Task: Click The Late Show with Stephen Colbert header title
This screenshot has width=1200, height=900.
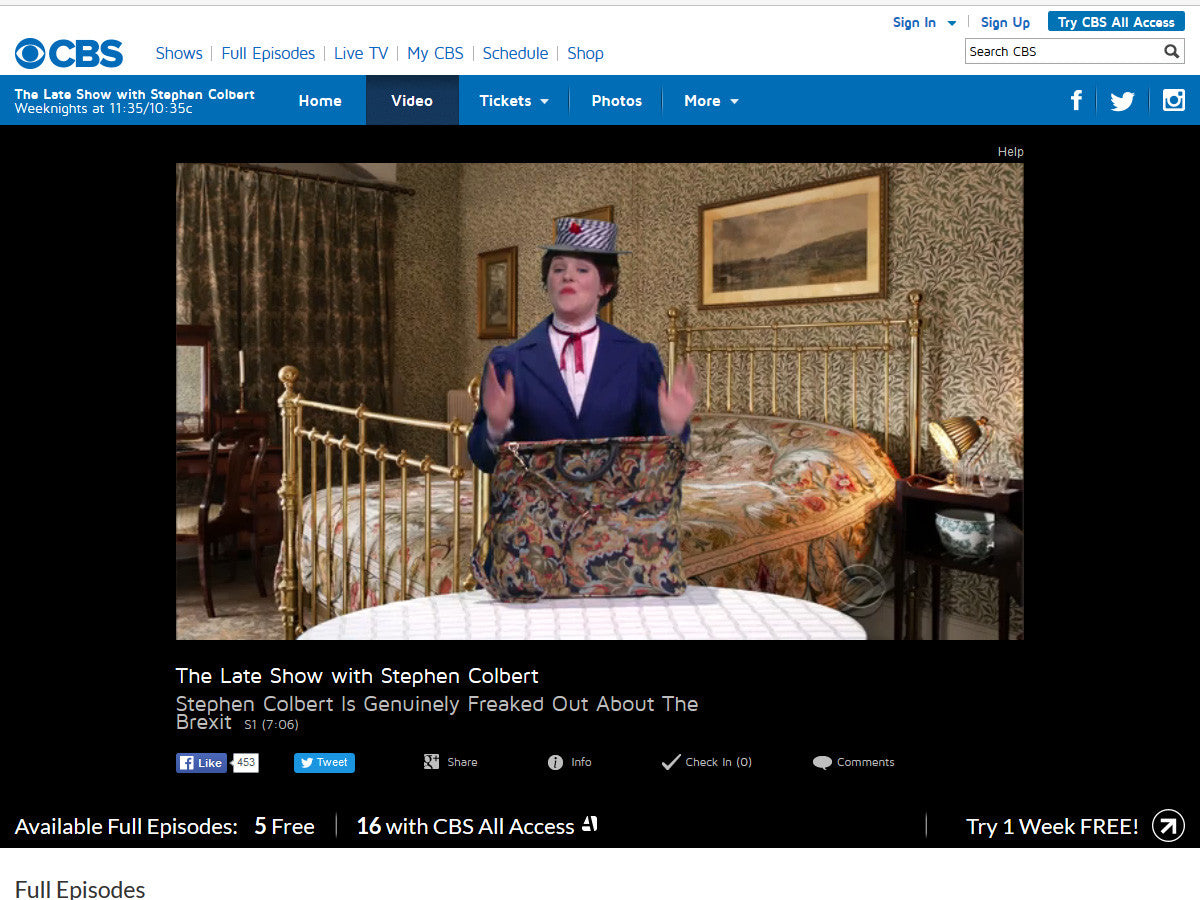Action: click(134, 94)
